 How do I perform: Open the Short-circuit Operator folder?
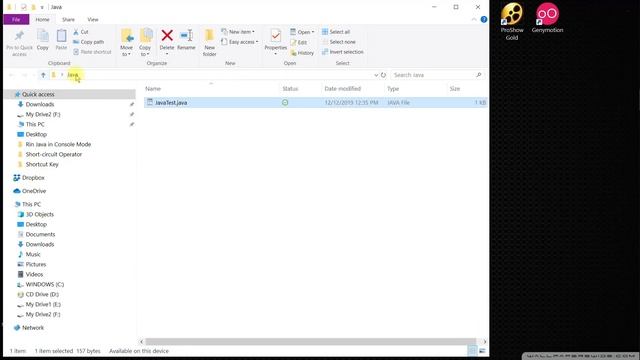pos(53,154)
